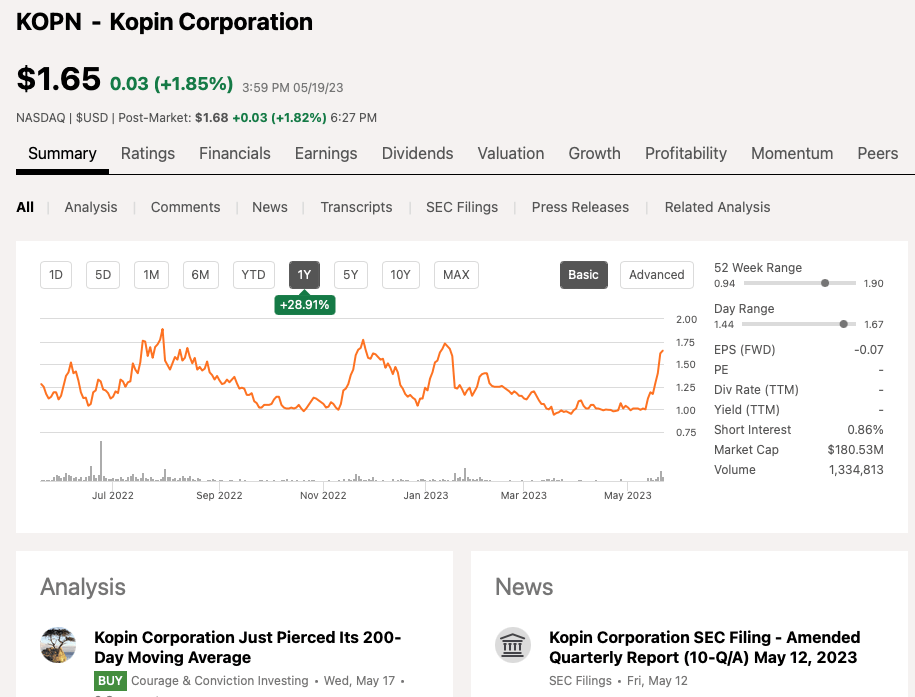Click the SEC Filings building icon
915x697 pixels.
[513, 645]
